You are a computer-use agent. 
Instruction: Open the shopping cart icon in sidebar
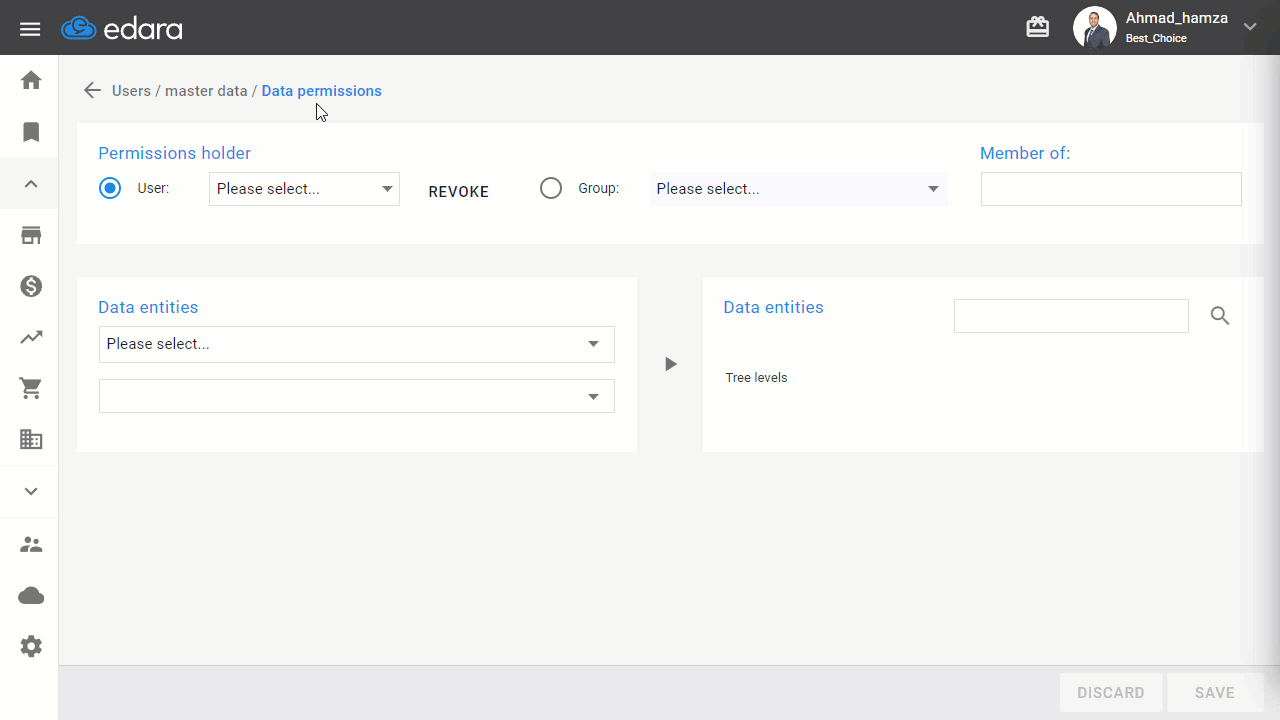31,389
